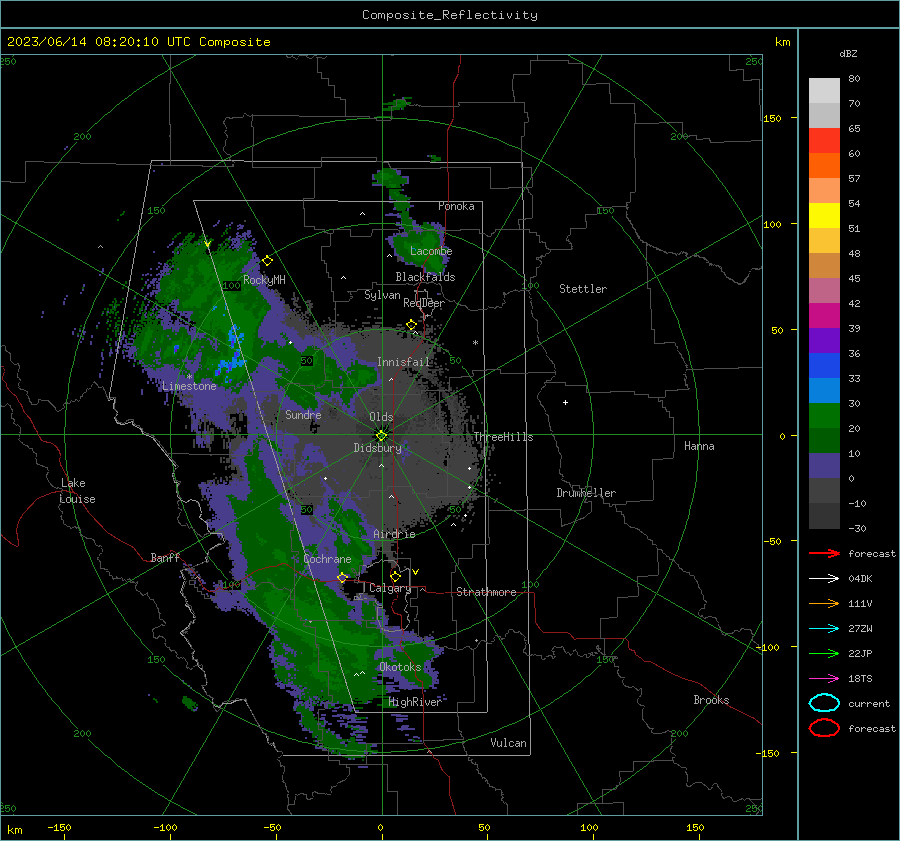Click the Okotoks city label

[x=400, y=667]
